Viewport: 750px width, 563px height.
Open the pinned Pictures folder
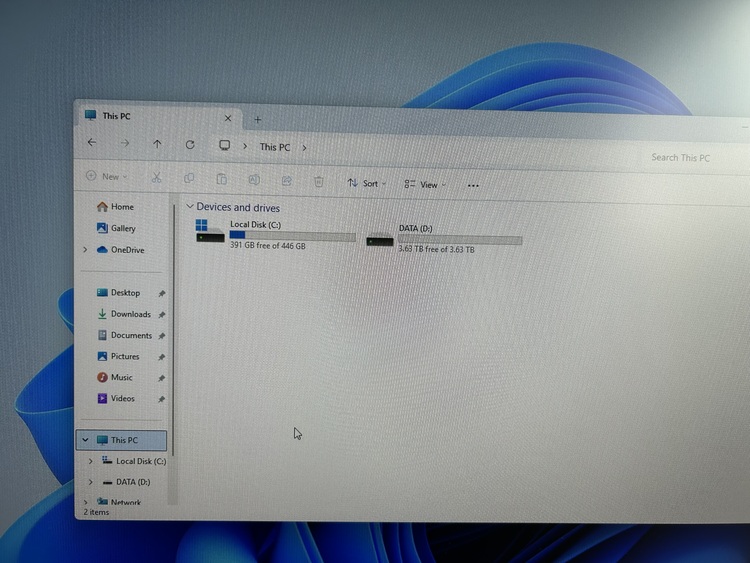point(125,356)
